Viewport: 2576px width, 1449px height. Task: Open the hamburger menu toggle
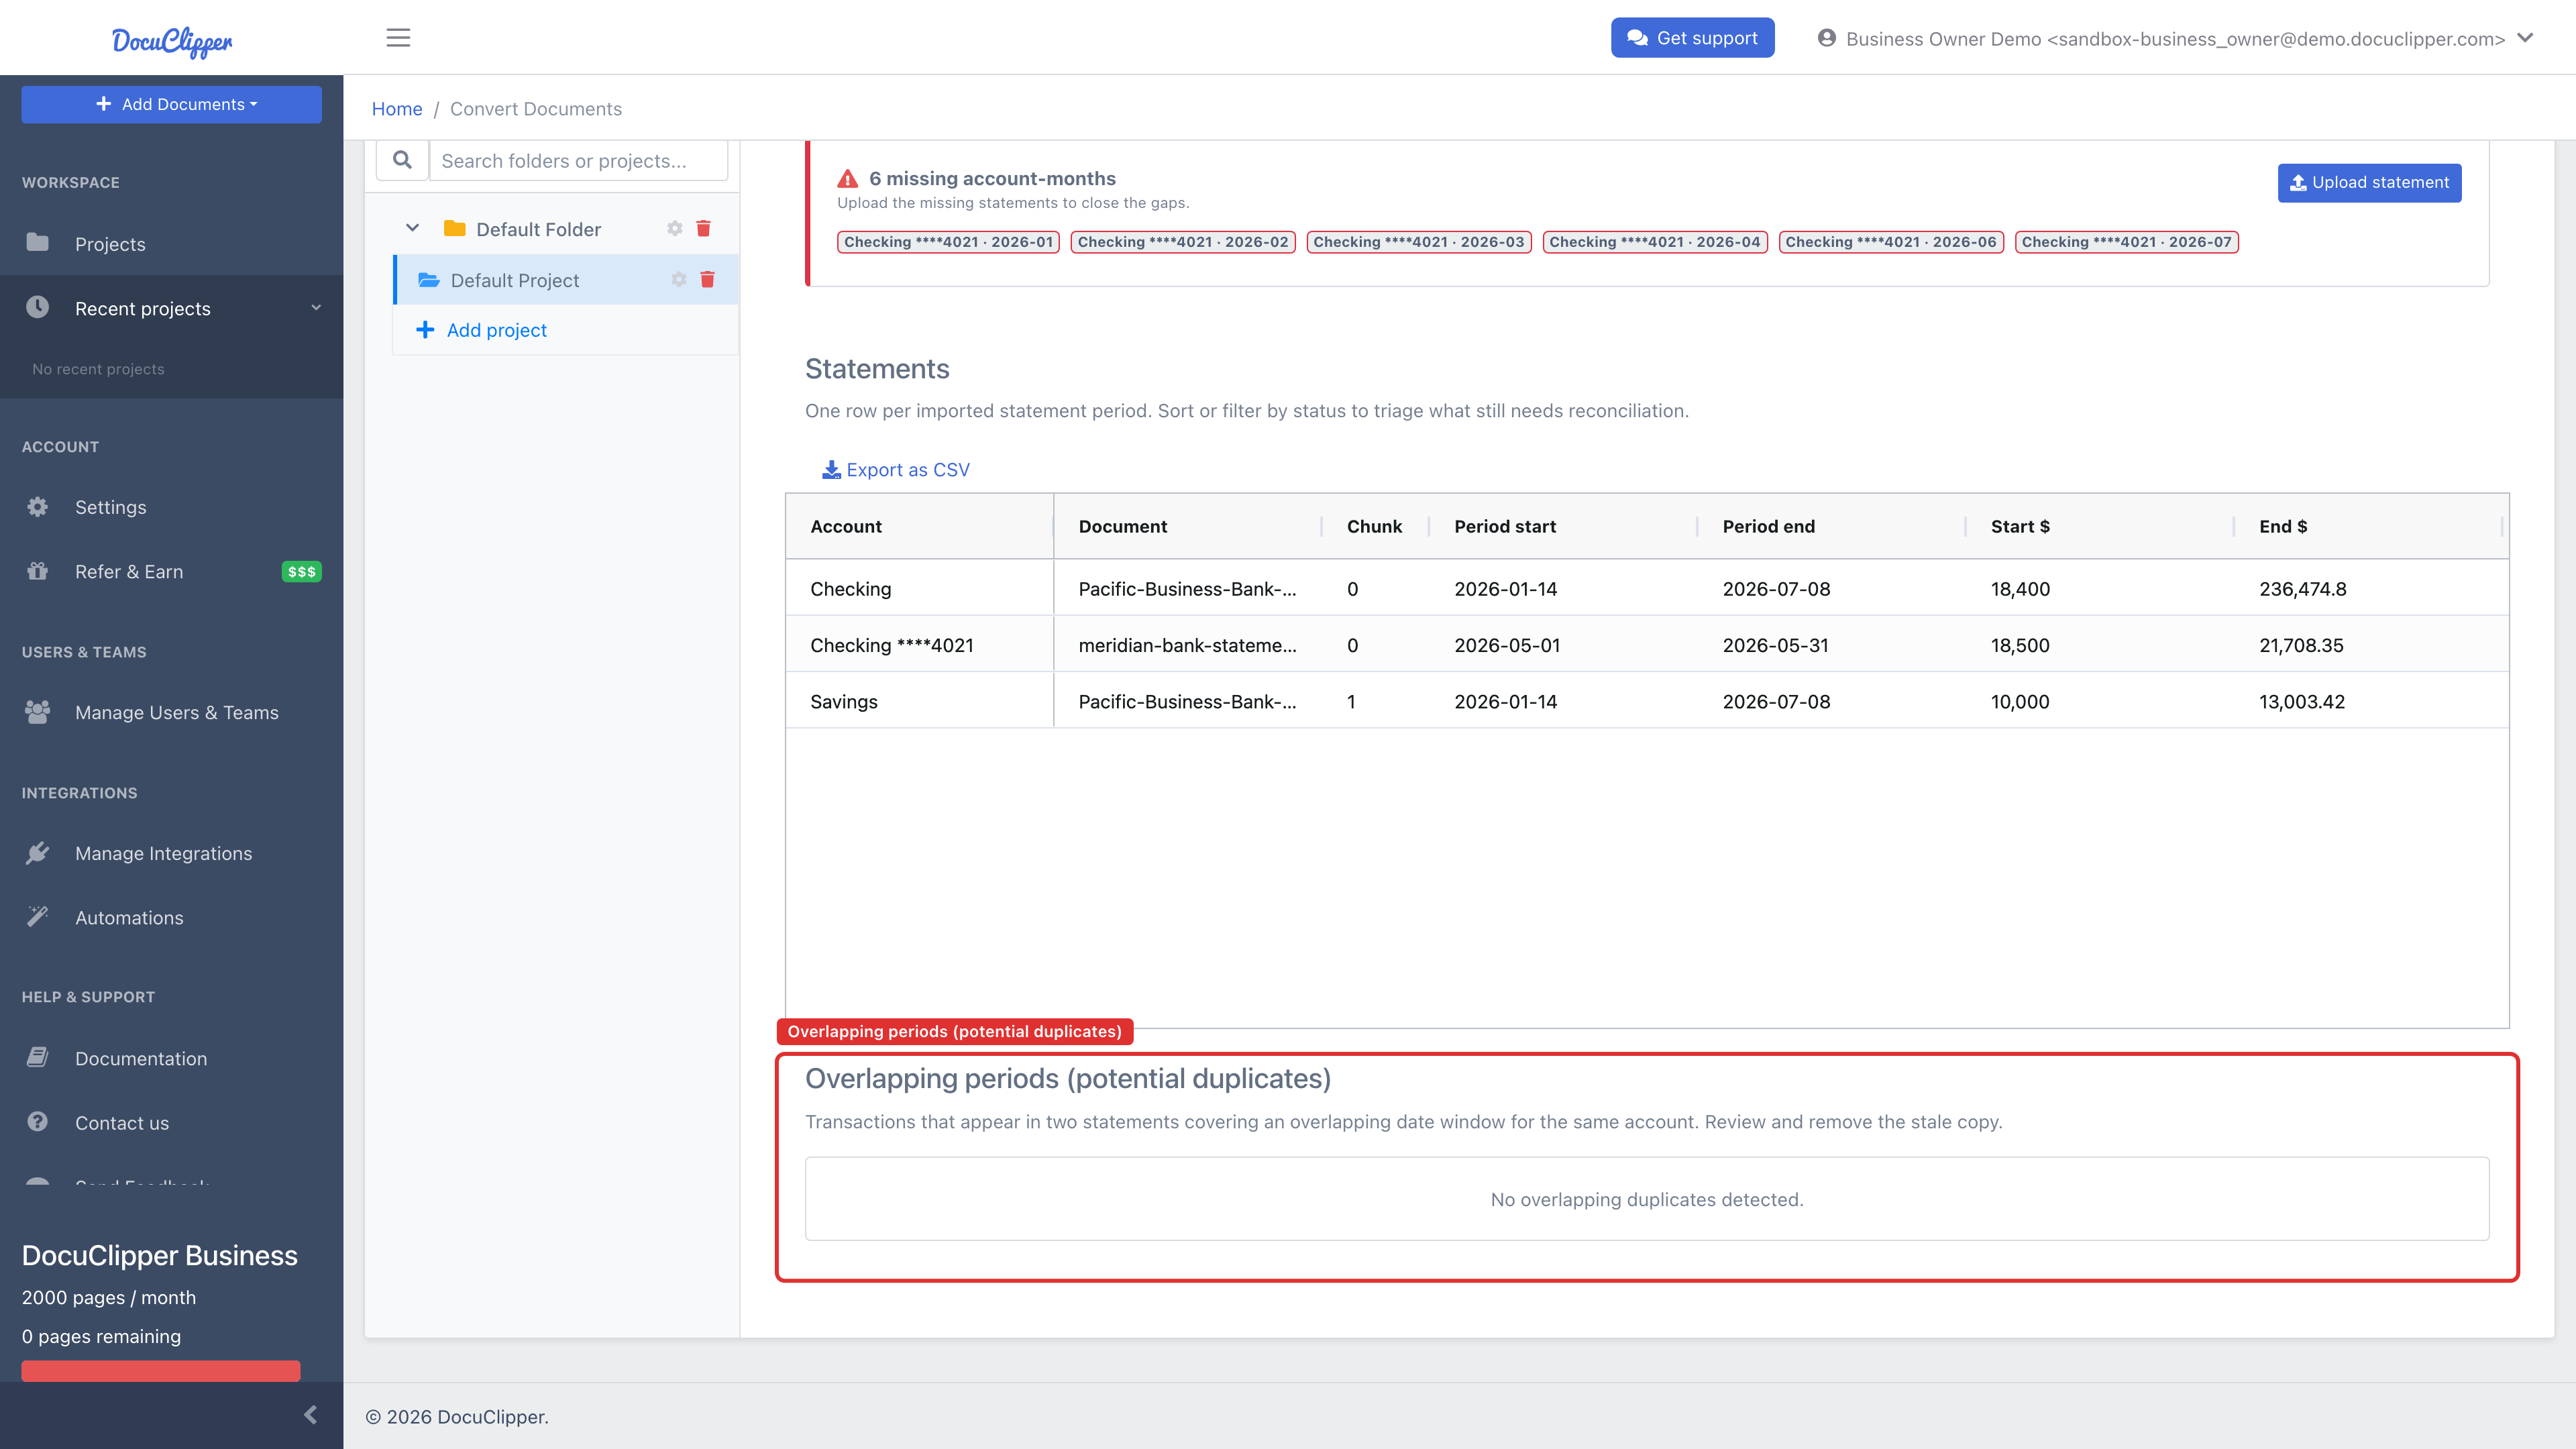[398, 38]
